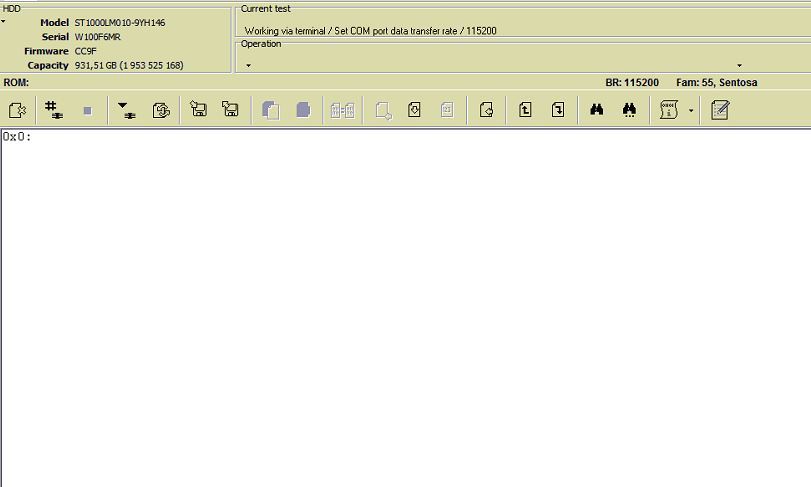Click the Fam: 55, Sentosa text
Image resolution: width=811 pixels, height=487 pixels.
717,83
